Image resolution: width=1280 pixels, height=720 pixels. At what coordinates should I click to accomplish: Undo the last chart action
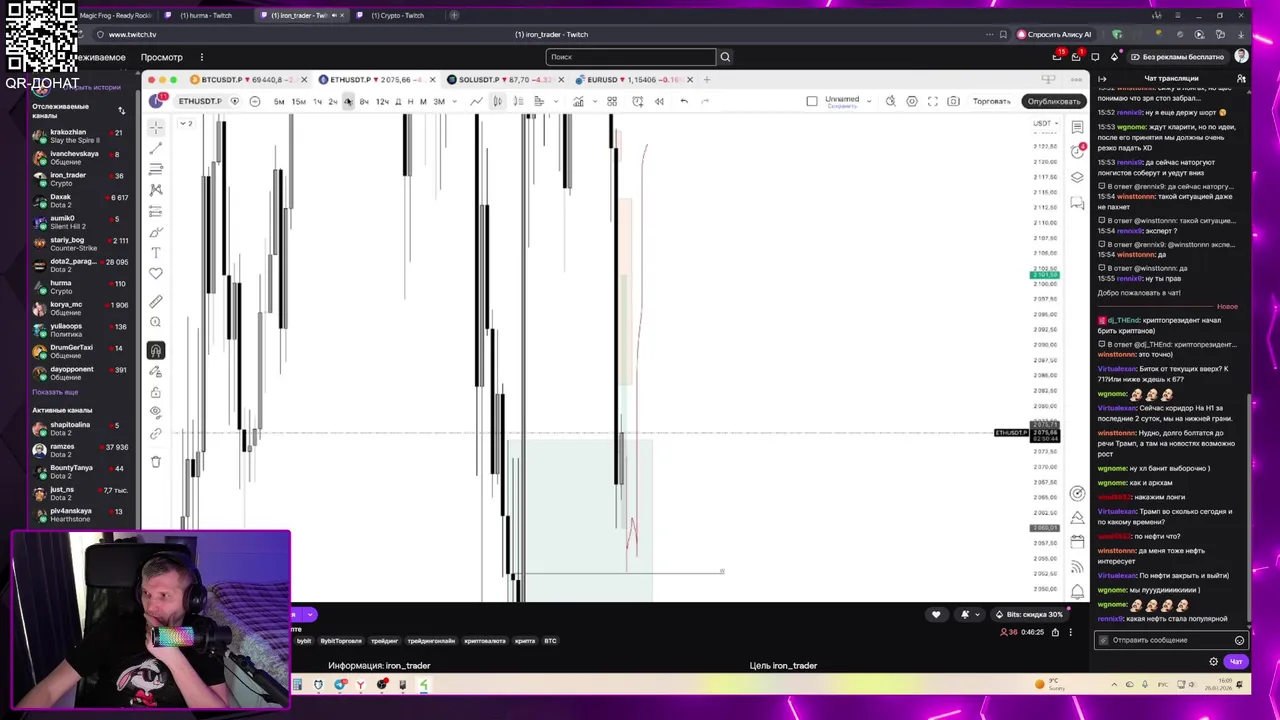pos(684,101)
